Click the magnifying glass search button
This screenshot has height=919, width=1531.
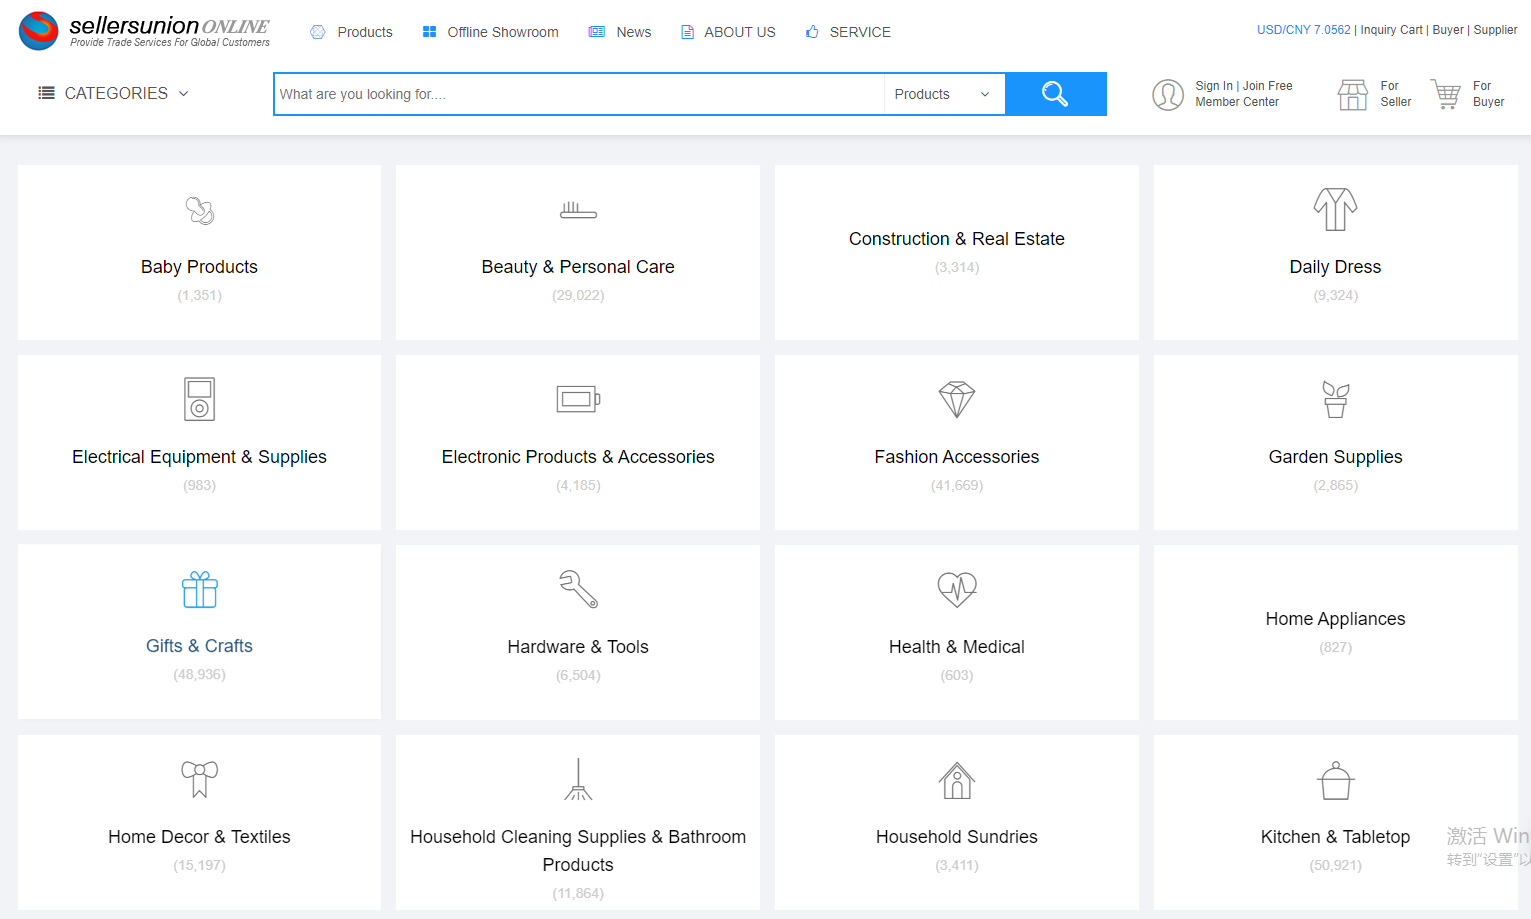click(1055, 94)
